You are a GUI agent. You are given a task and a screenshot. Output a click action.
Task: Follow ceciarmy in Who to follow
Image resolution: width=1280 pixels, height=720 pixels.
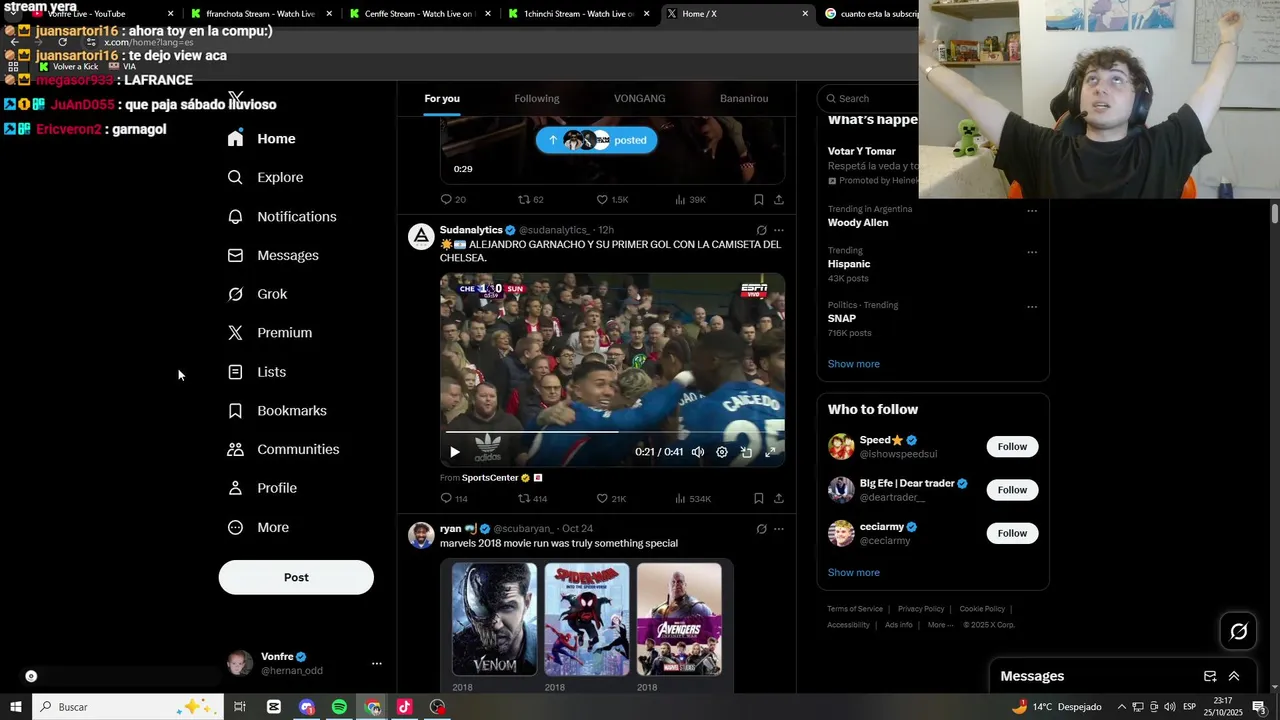click(1012, 533)
